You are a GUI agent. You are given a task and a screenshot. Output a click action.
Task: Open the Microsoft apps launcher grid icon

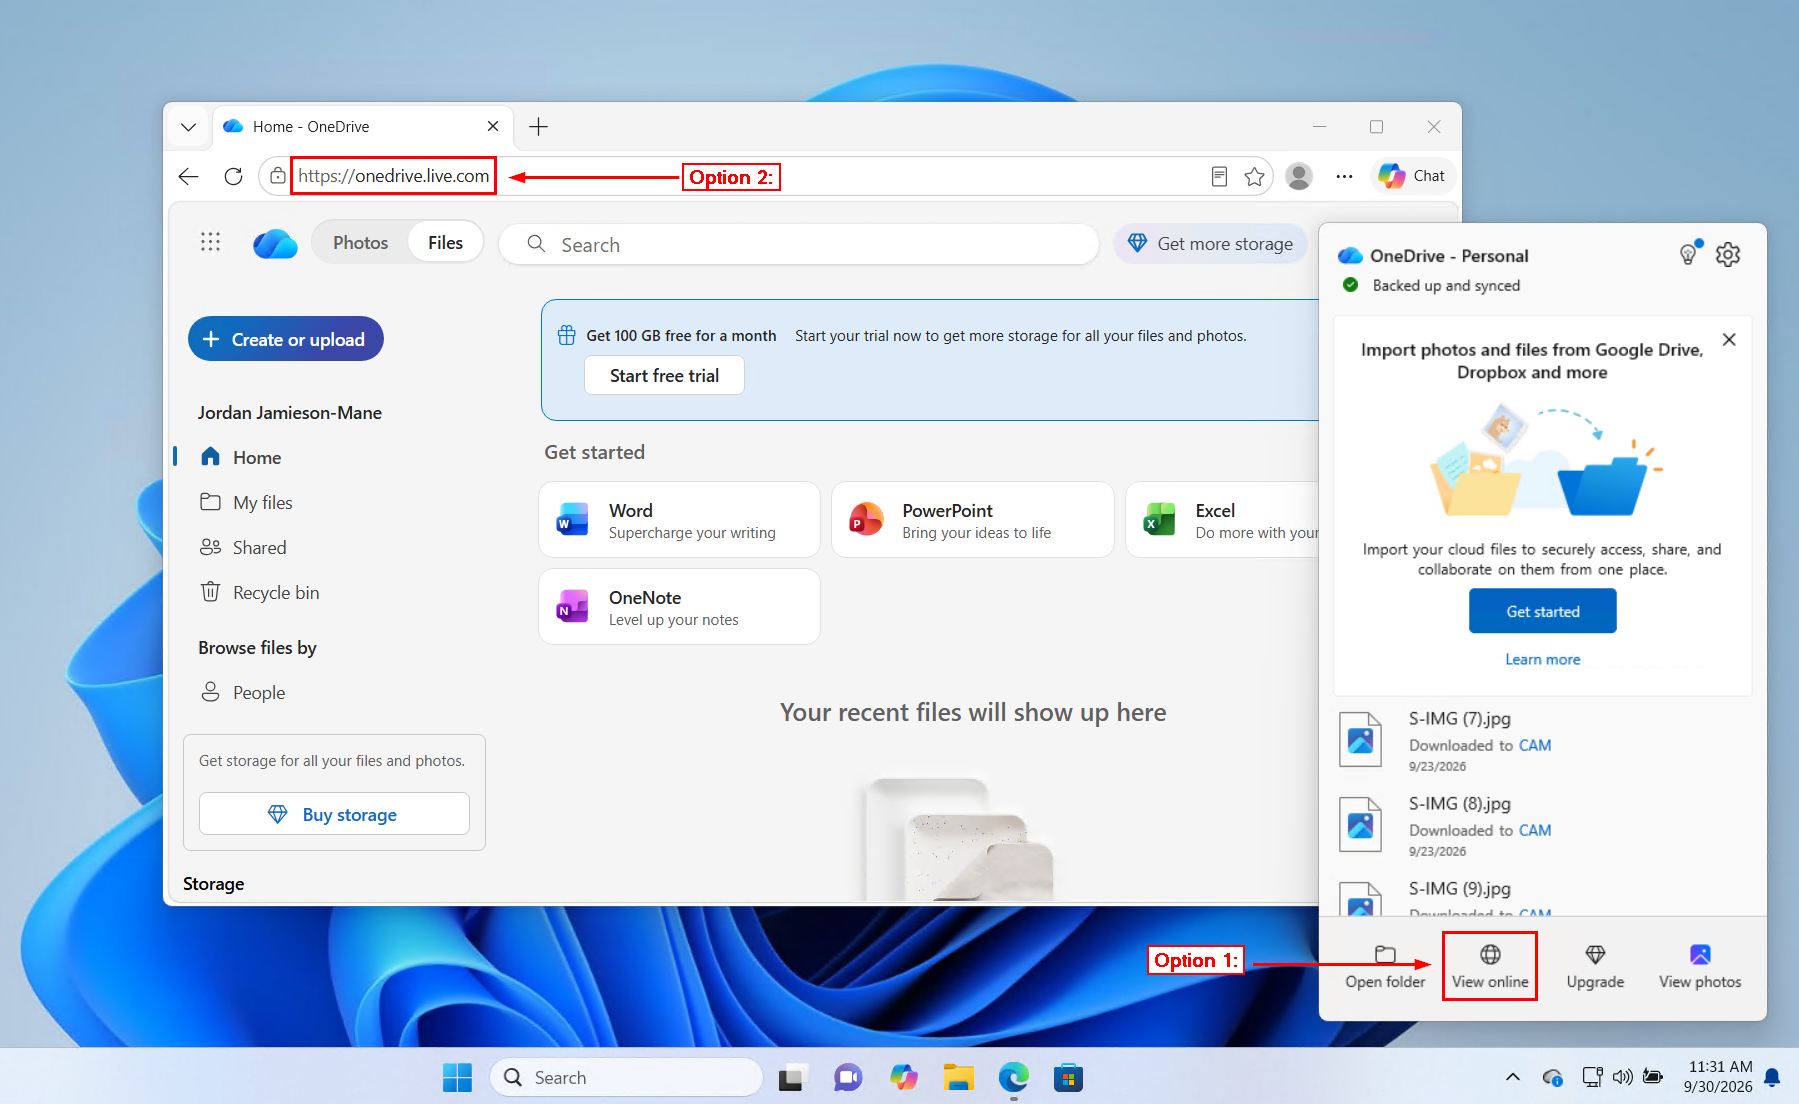click(210, 242)
